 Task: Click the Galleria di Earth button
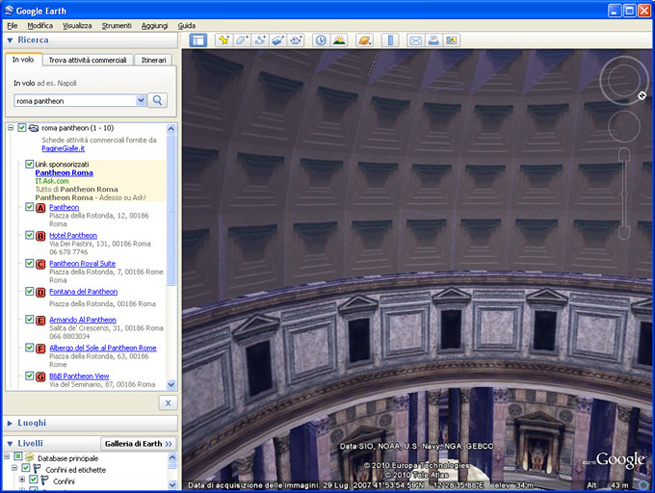pyautogui.click(x=138, y=444)
